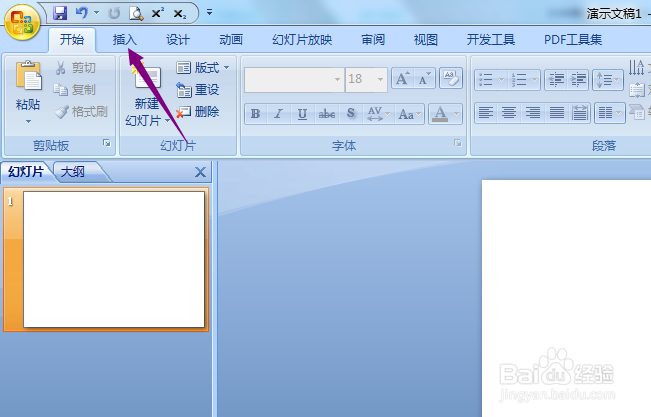
Task: Select slide 1 thumbnail
Action: tap(114, 259)
